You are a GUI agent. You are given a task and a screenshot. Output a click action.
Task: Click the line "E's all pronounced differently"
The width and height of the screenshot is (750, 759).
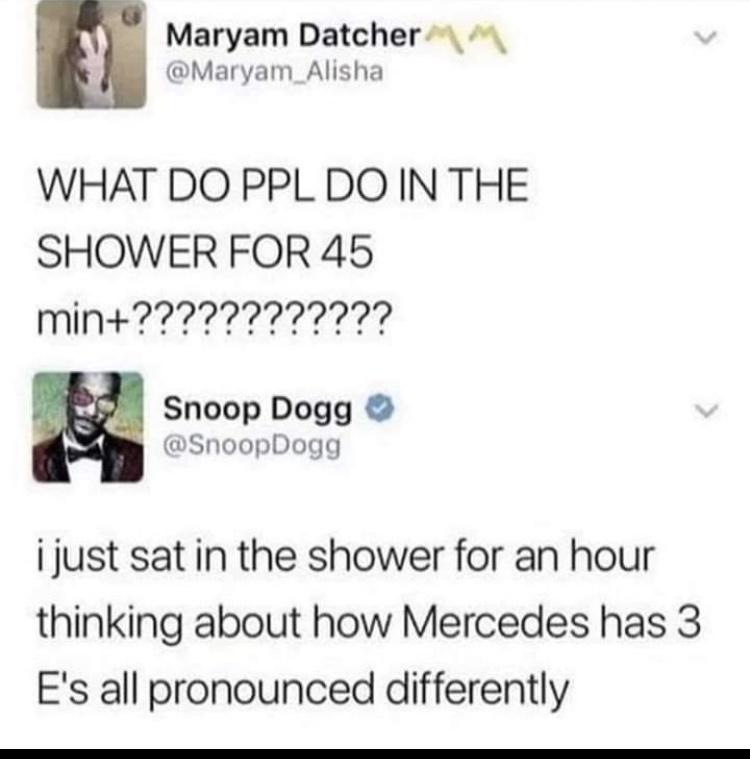(303, 690)
